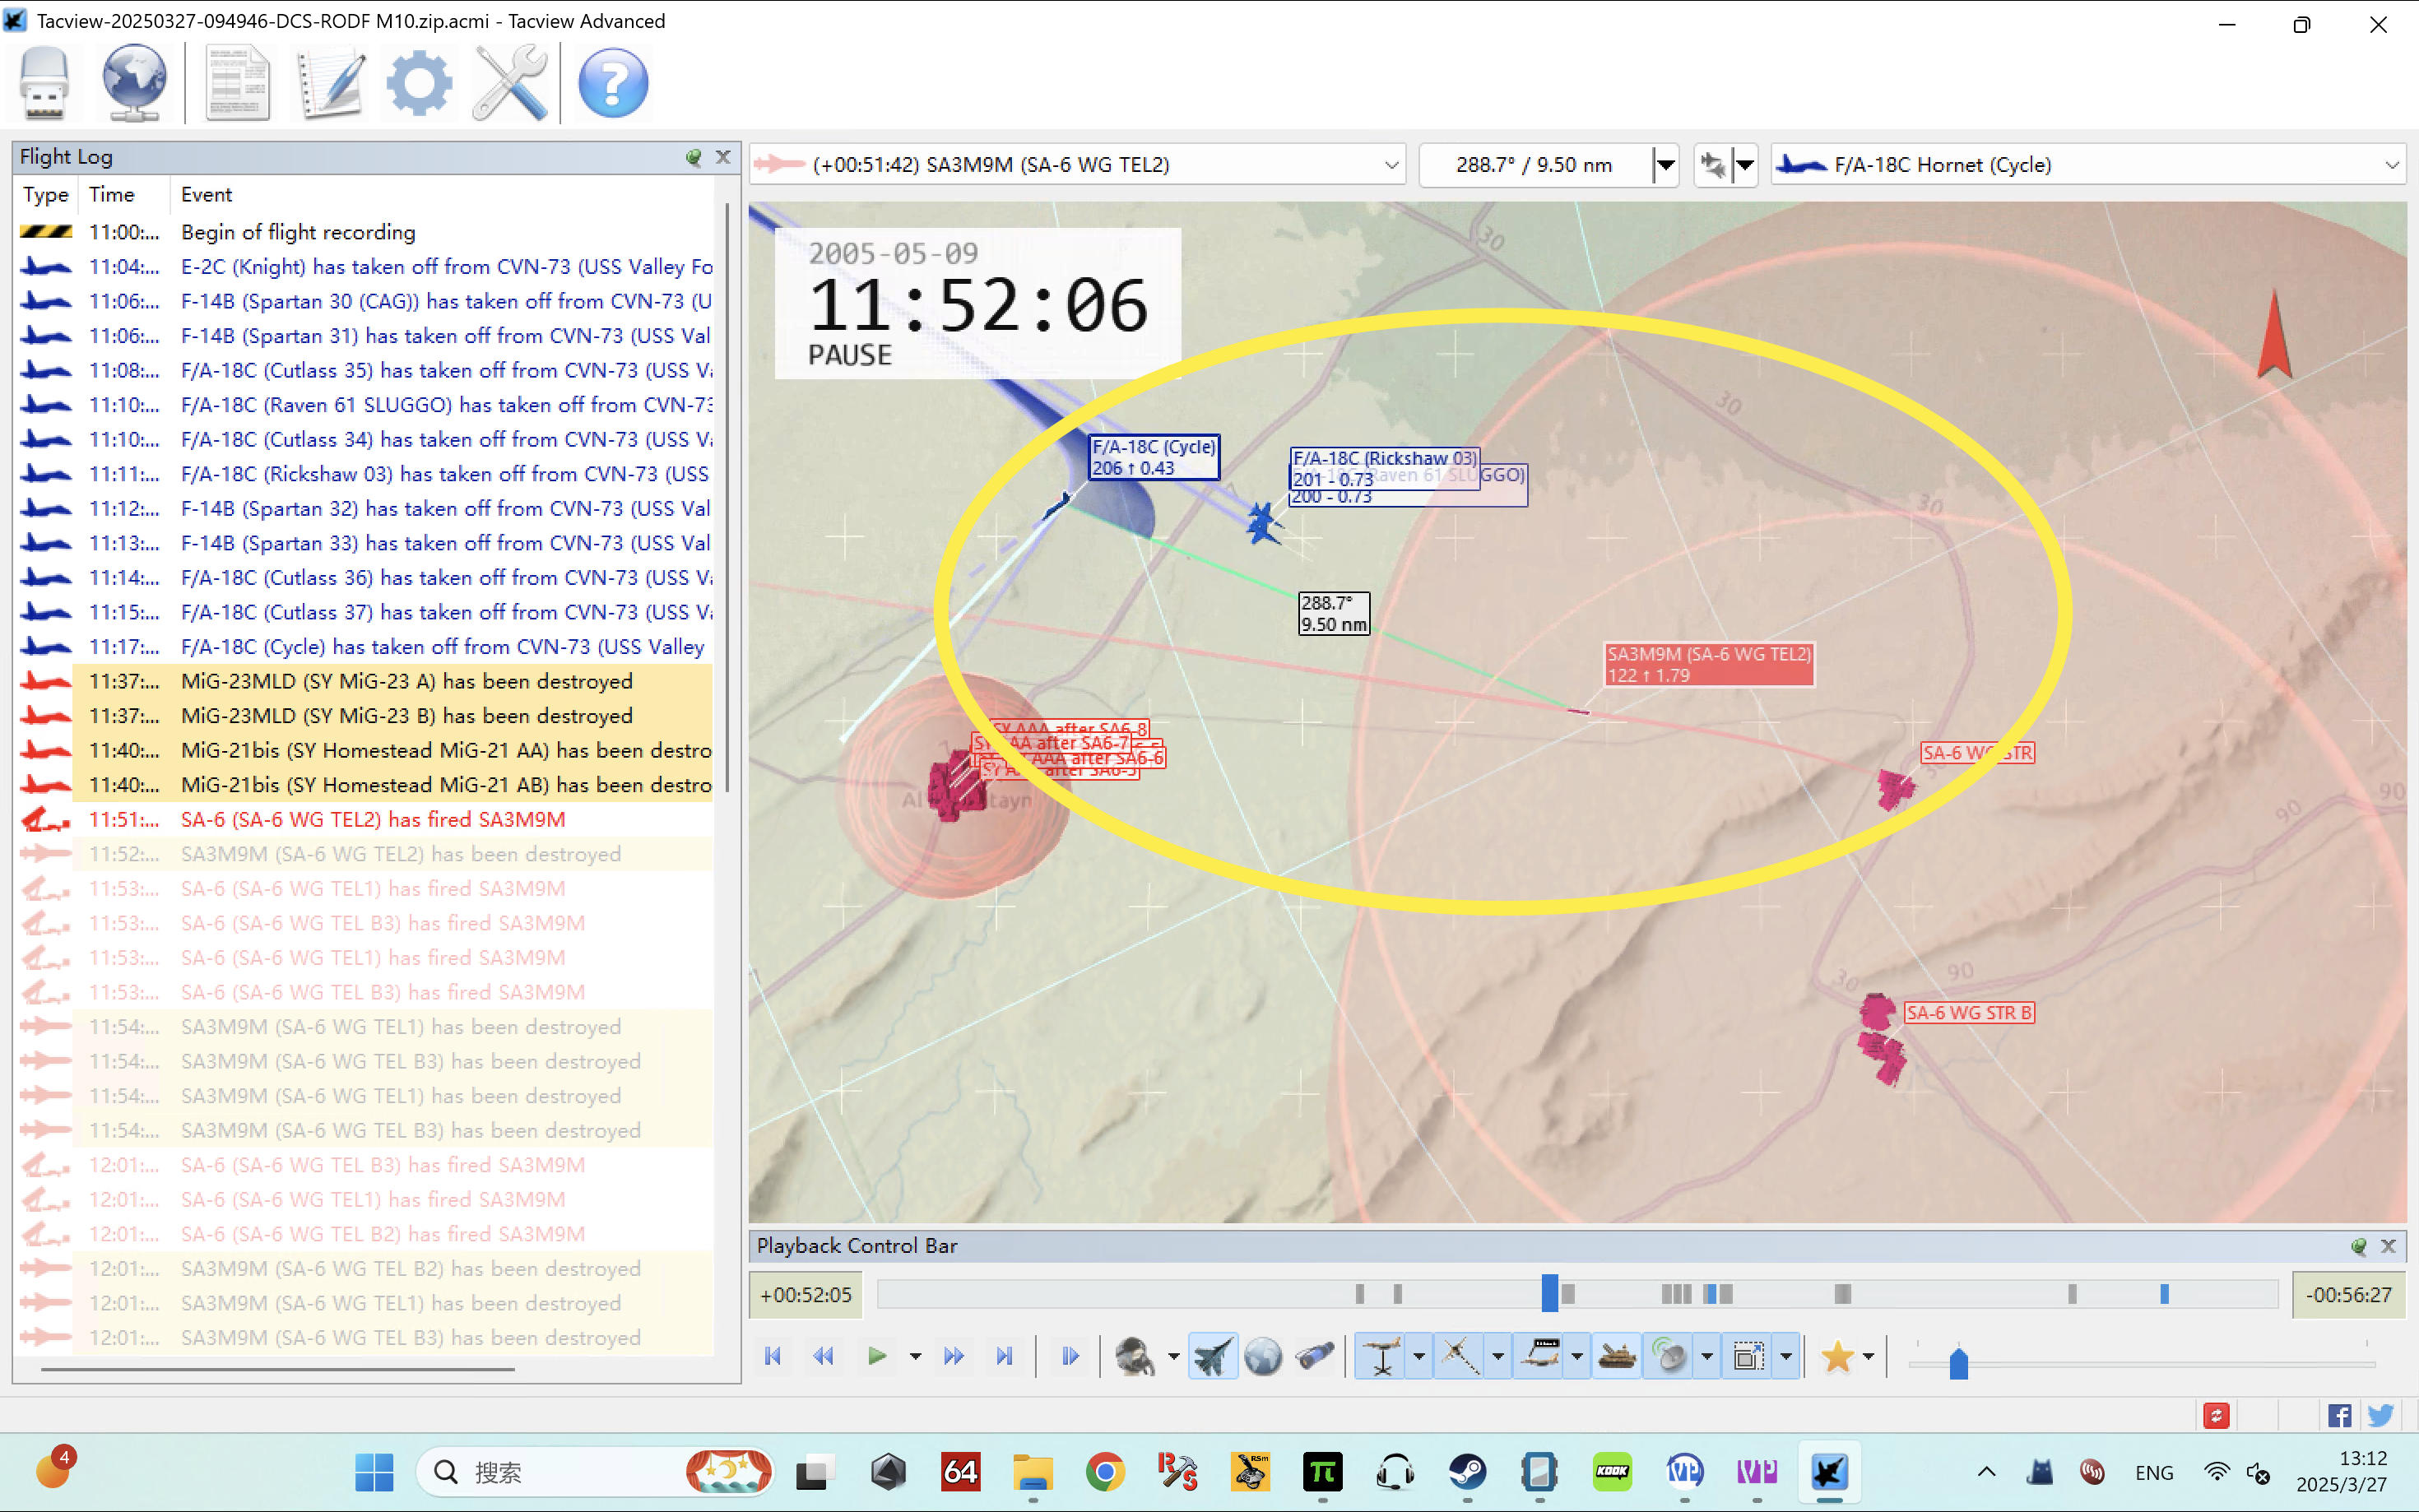
Task: Sort Flight Log by Type column
Action: [x=46, y=194]
